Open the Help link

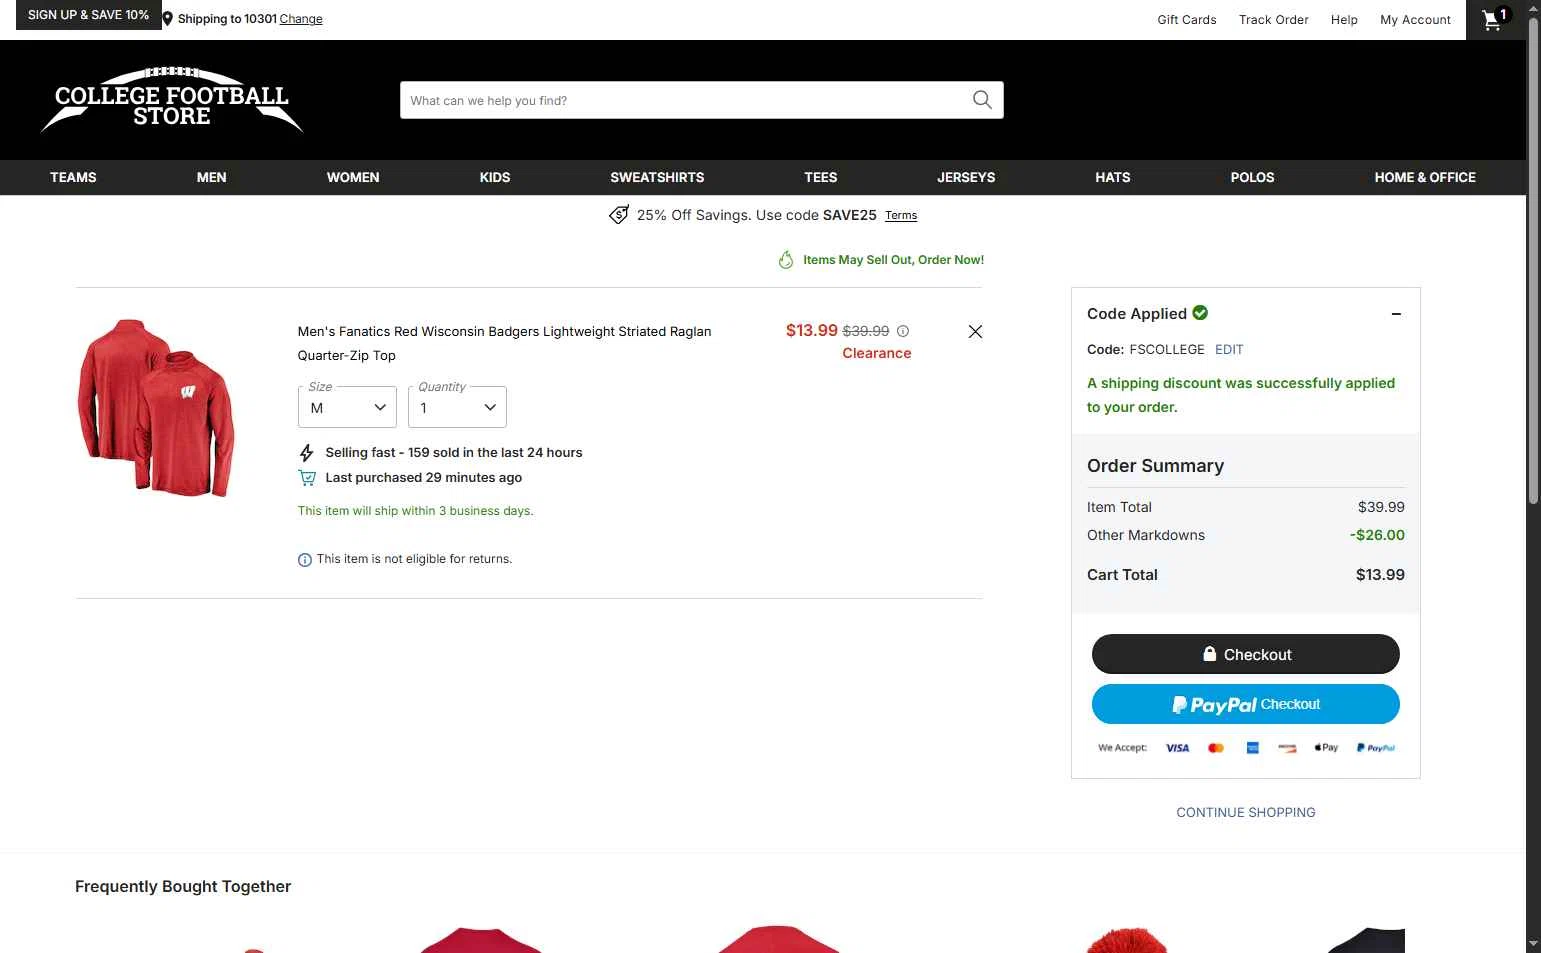pyautogui.click(x=1344, y=19)
